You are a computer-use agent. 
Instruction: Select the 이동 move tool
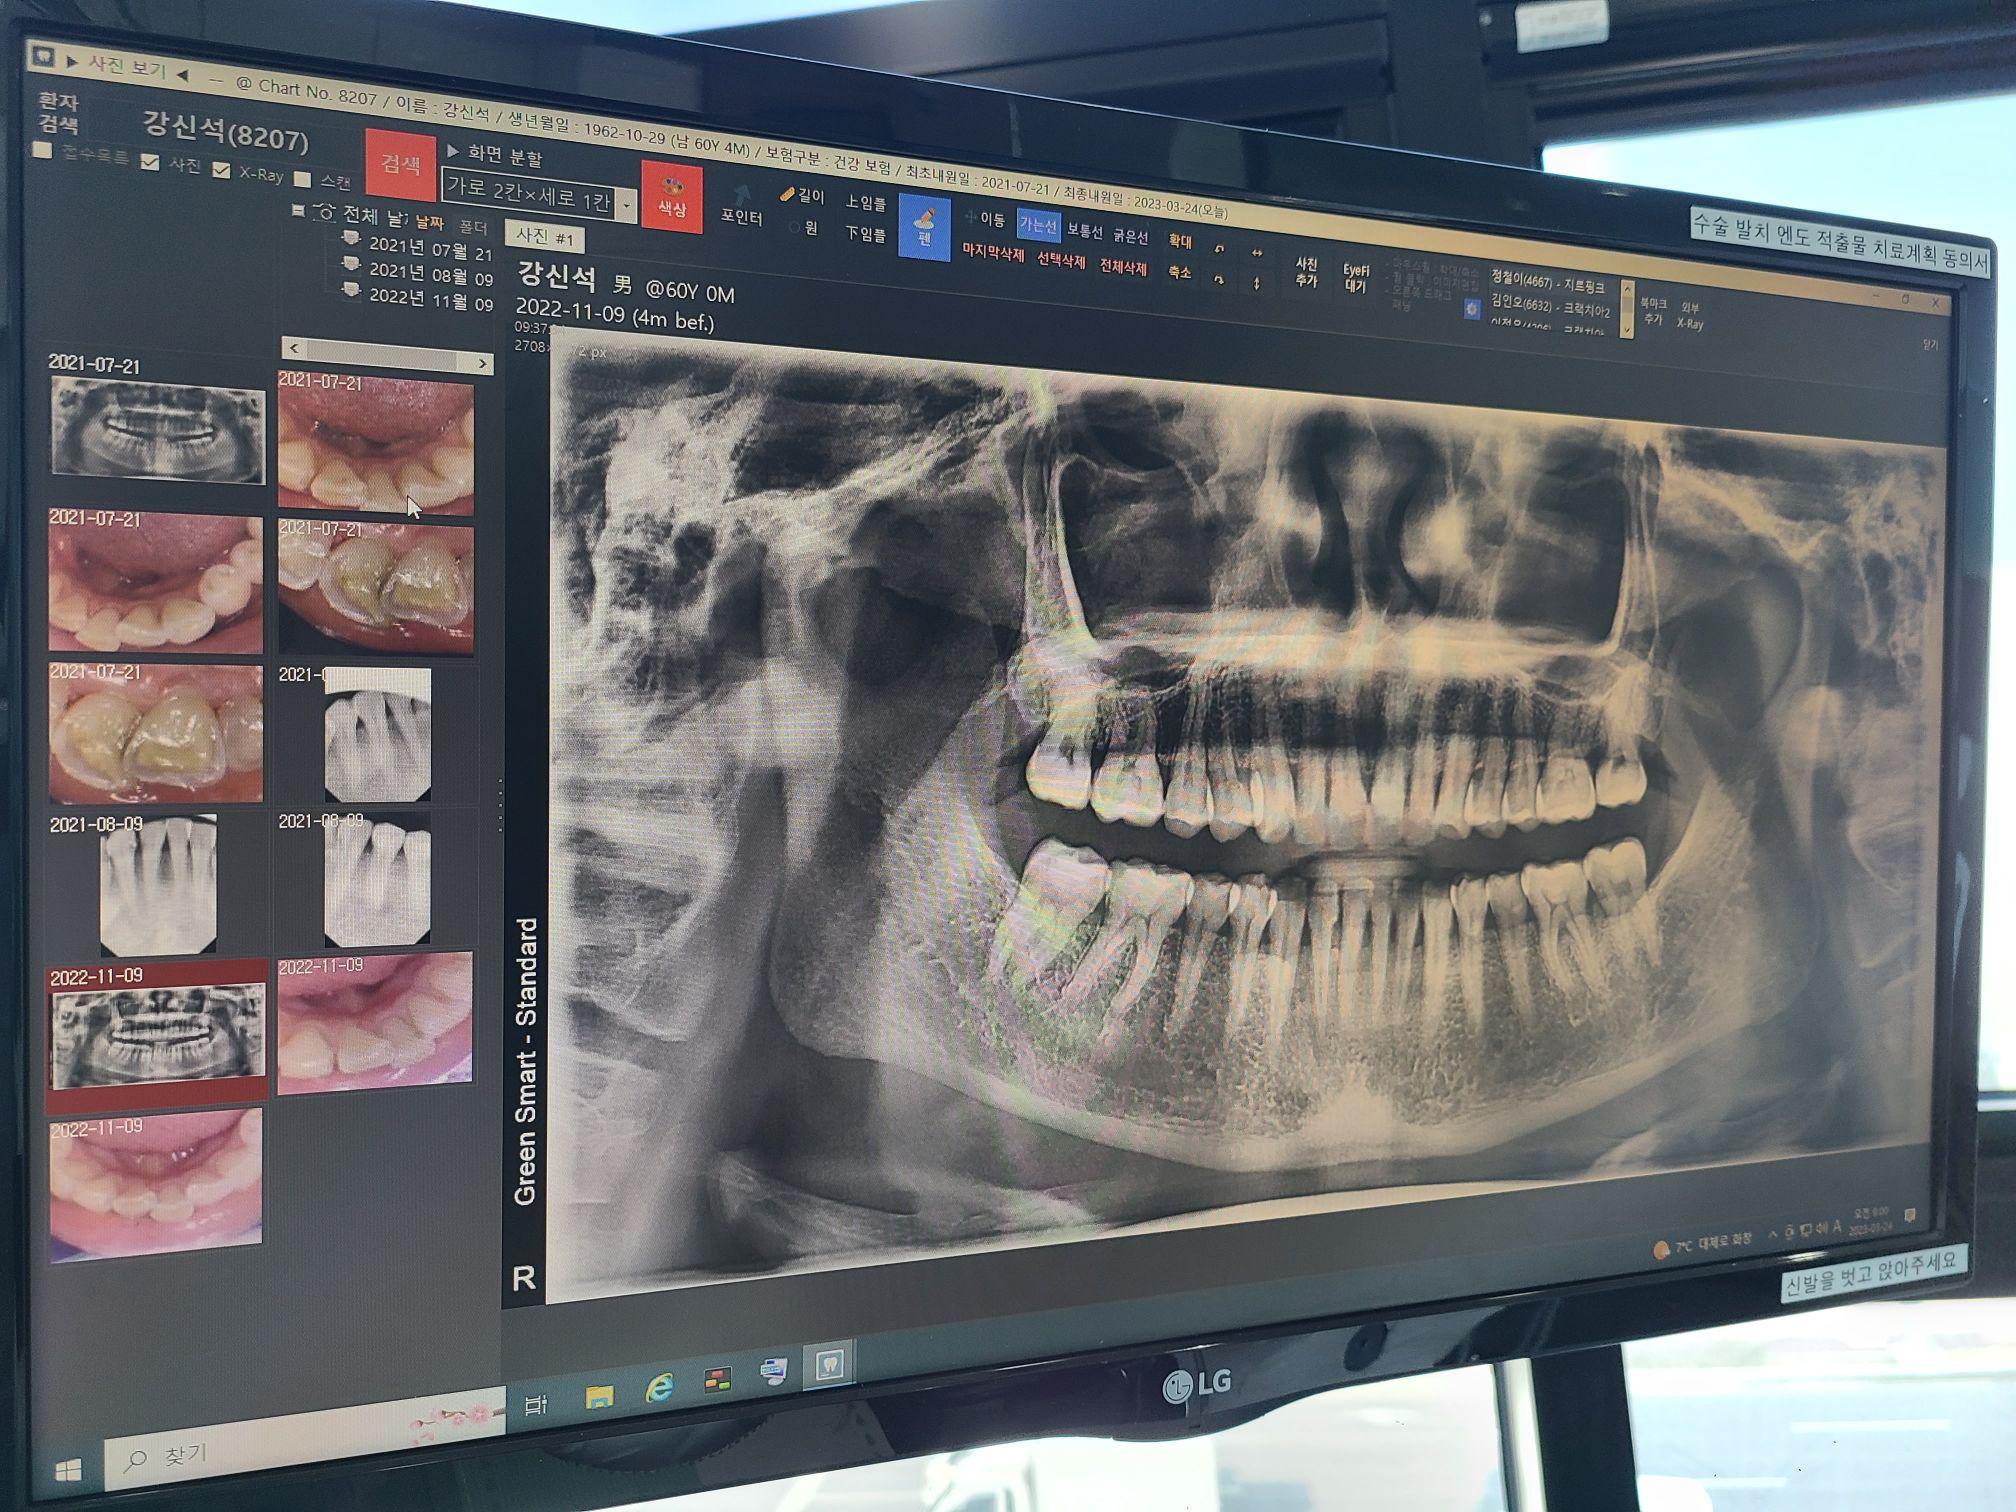984,218
